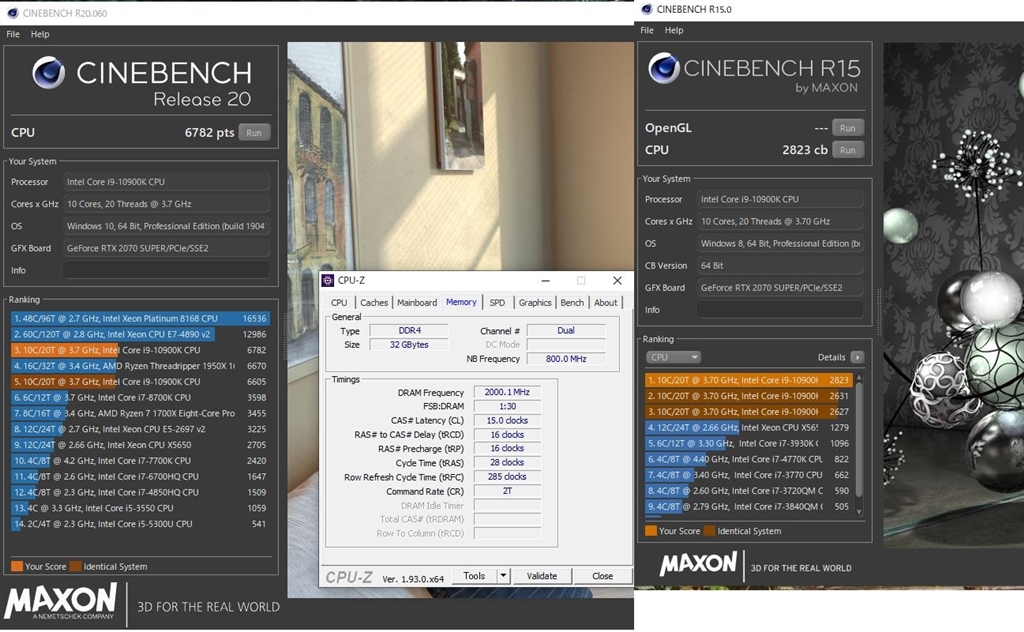This screenshot has height=632, width=1024.
Task: Switch to the Bench tab in CPU-Z
Action: [x=572, y=302]
